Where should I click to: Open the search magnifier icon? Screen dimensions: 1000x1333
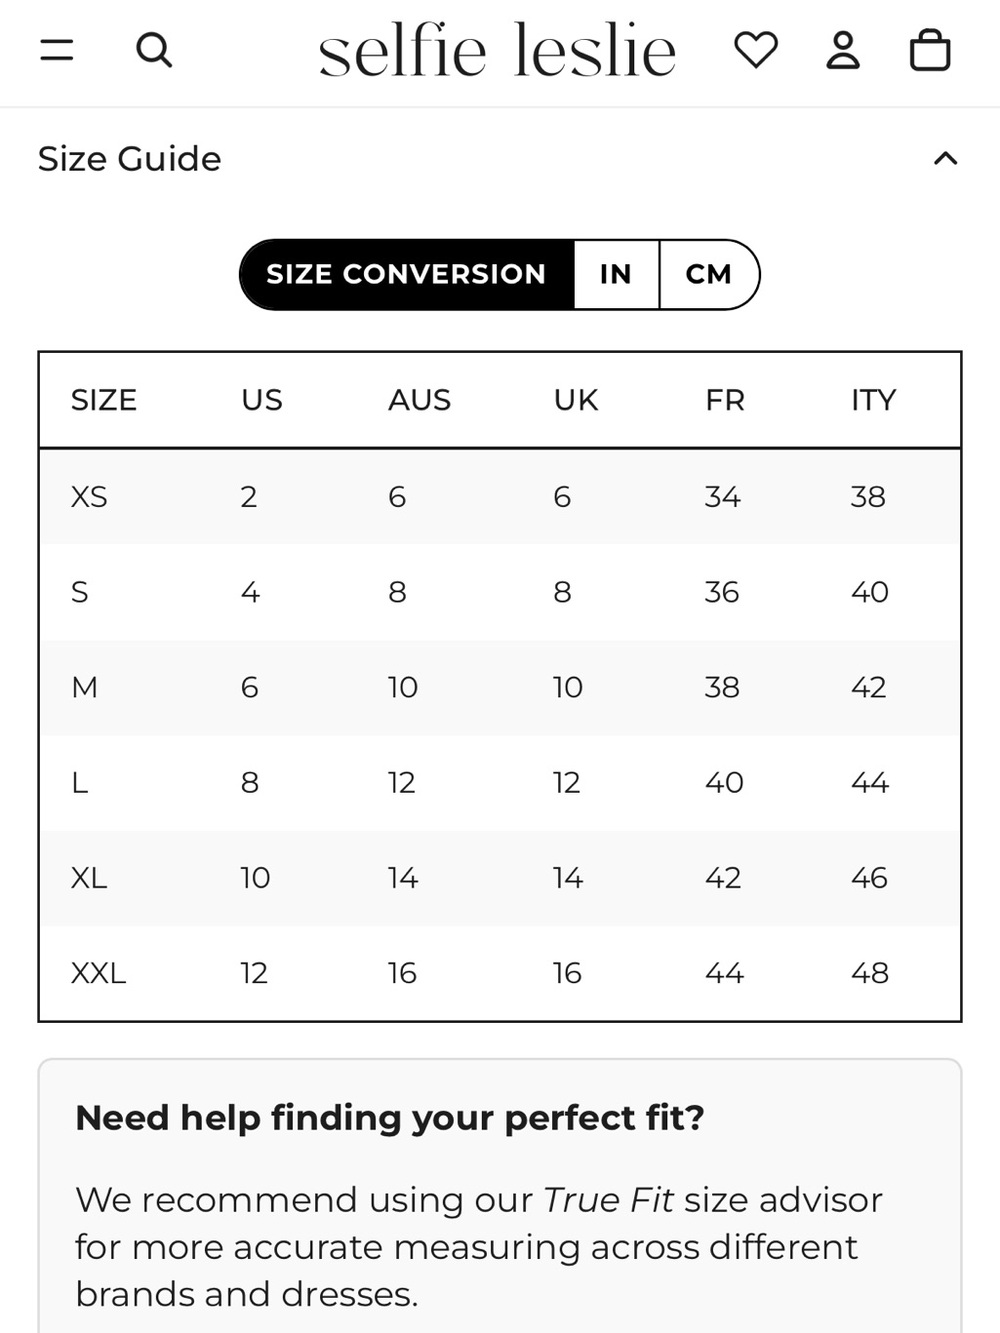[x=154, y=50]
